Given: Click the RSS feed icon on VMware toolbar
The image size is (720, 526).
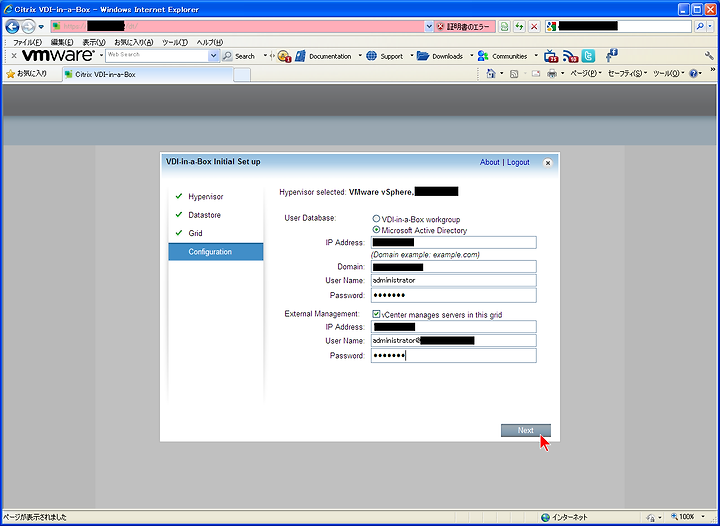Looking at the screenshot, I should coord(570,56).
